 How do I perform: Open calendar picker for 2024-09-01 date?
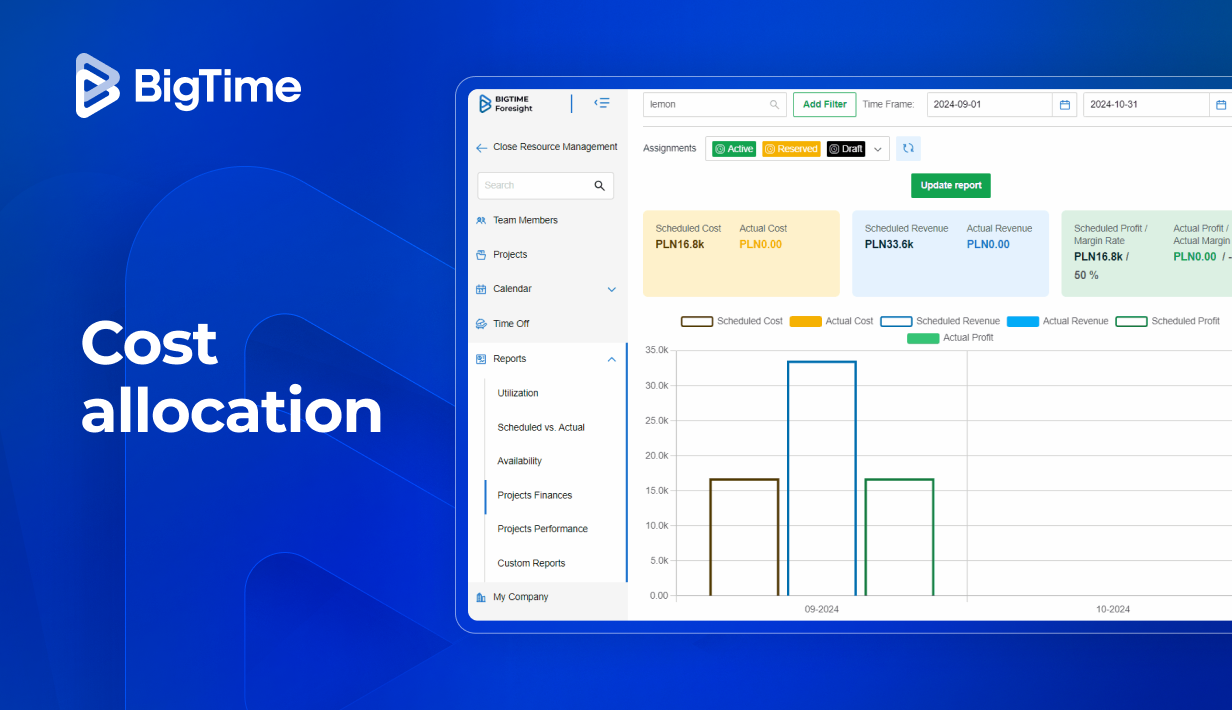tap(1065, 104)
